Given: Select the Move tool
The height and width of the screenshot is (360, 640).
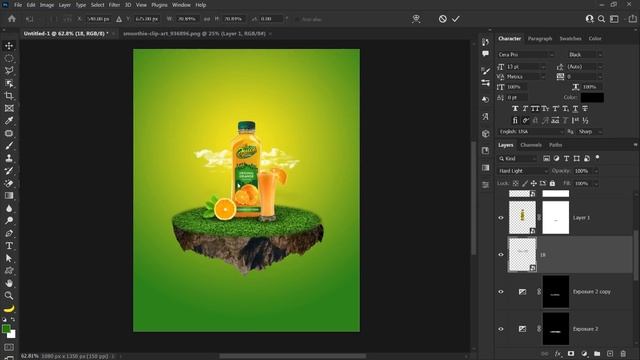Looking at the screenshot, I should (9, 46).
